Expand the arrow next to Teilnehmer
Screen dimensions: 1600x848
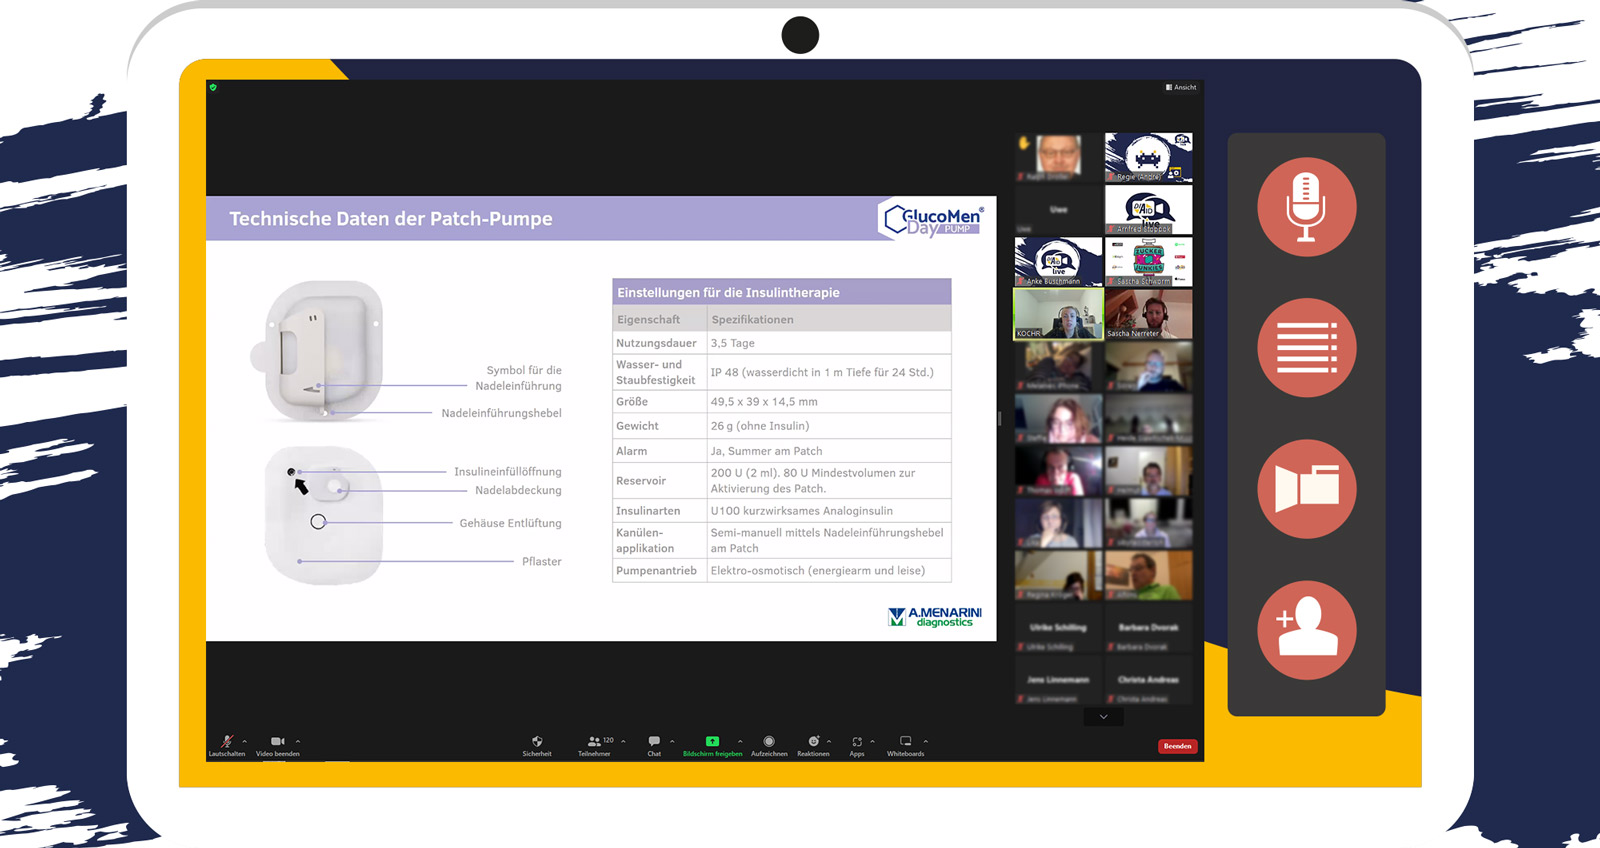624,741
